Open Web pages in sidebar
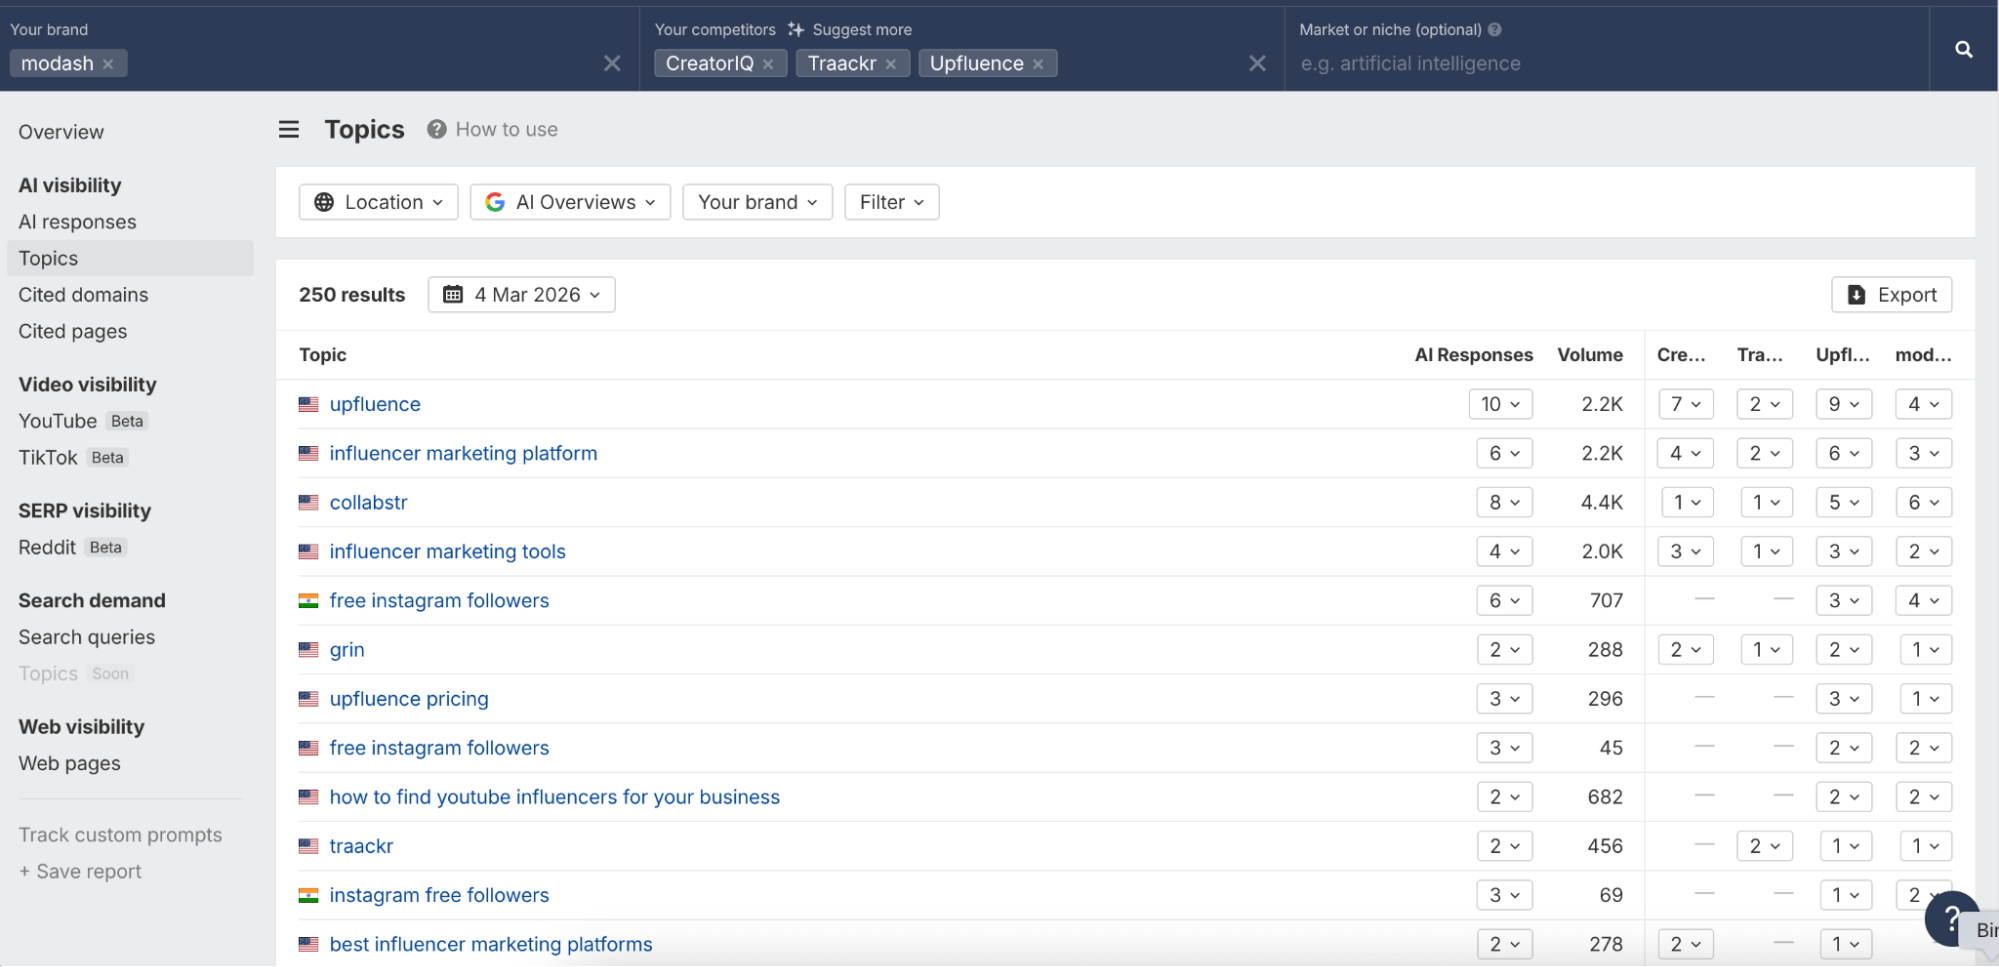This screenshot has height=967, width=1999. tap(69, 763)
